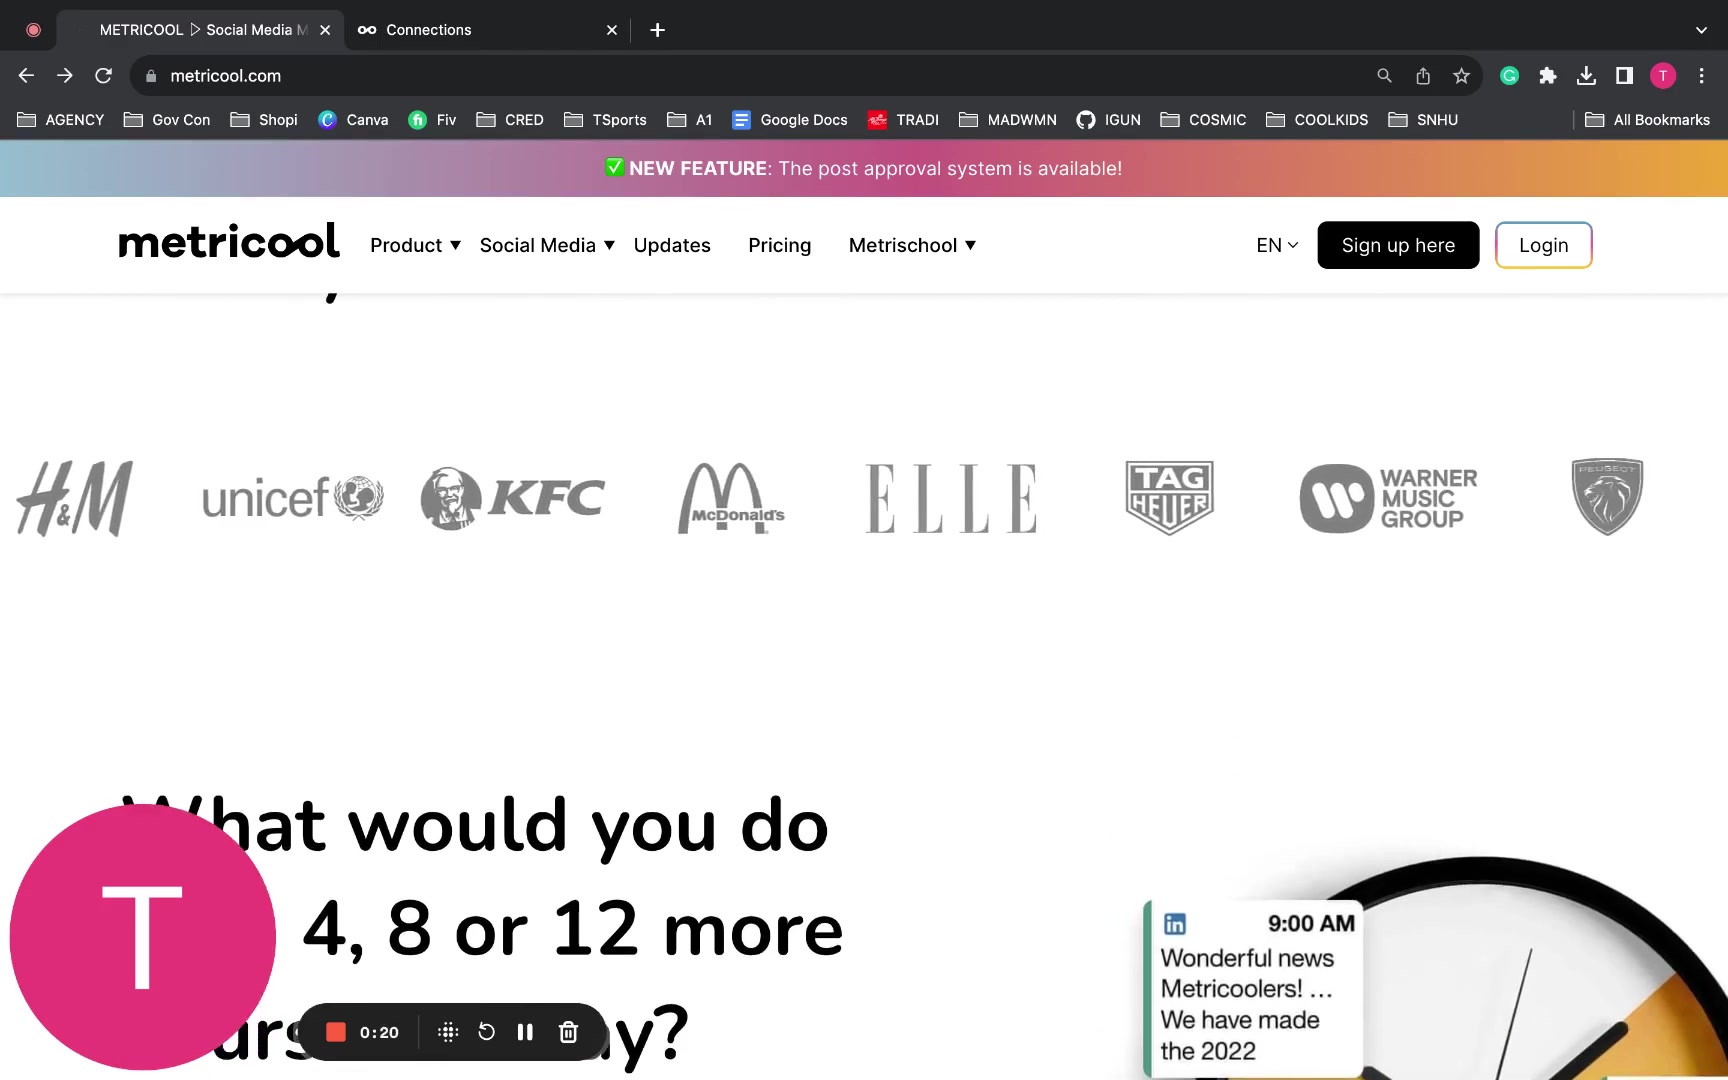Click the Sign up here button
The width and height of the screenshot is (1728, 1080).
(x=1398, y=245)
